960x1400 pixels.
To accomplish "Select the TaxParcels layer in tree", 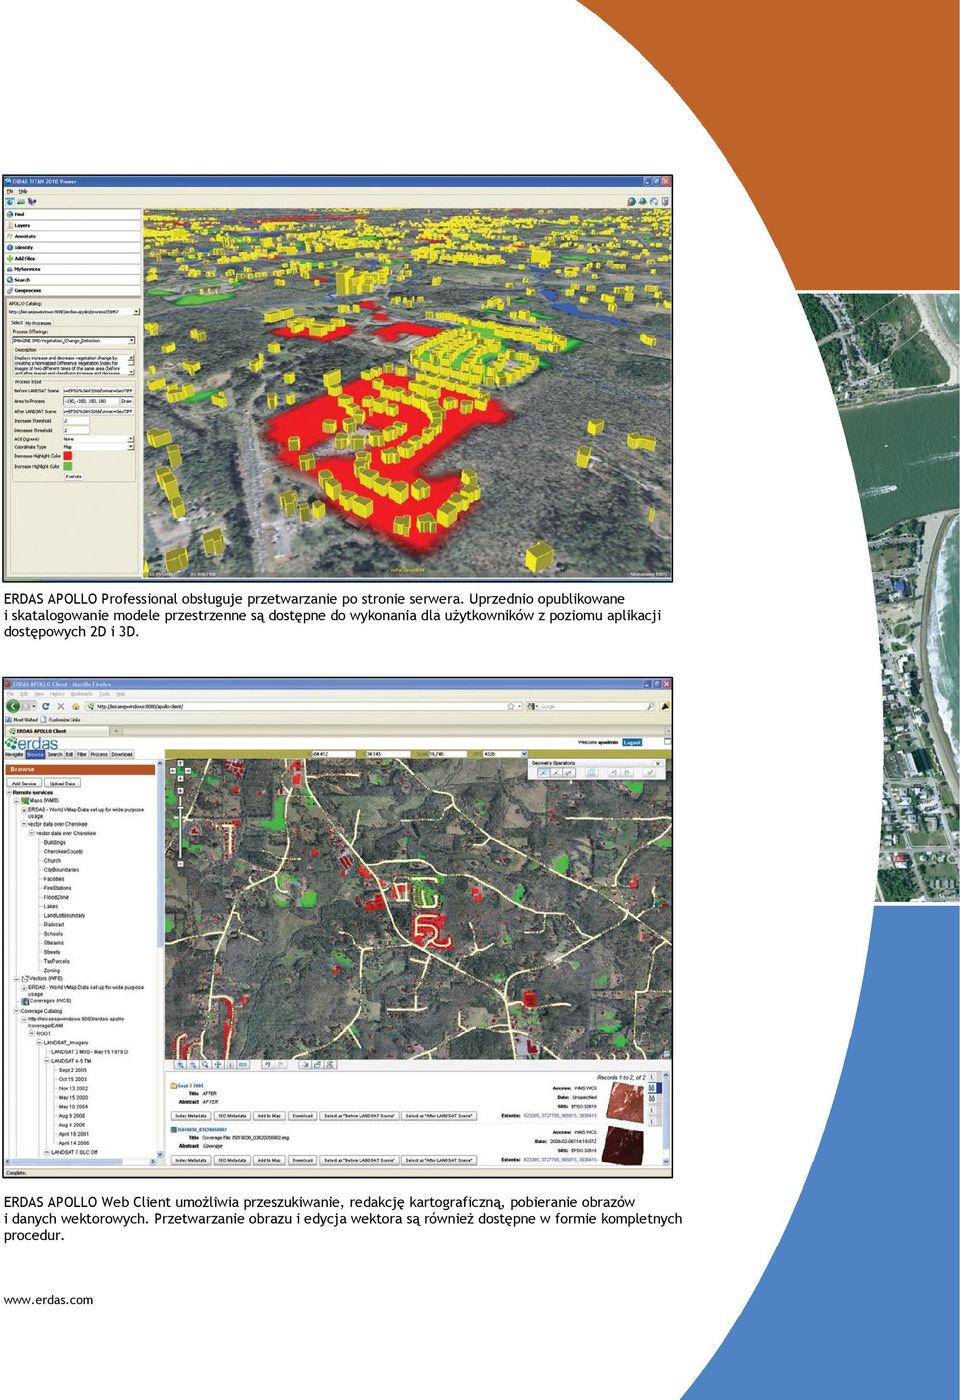I will 56,962.
